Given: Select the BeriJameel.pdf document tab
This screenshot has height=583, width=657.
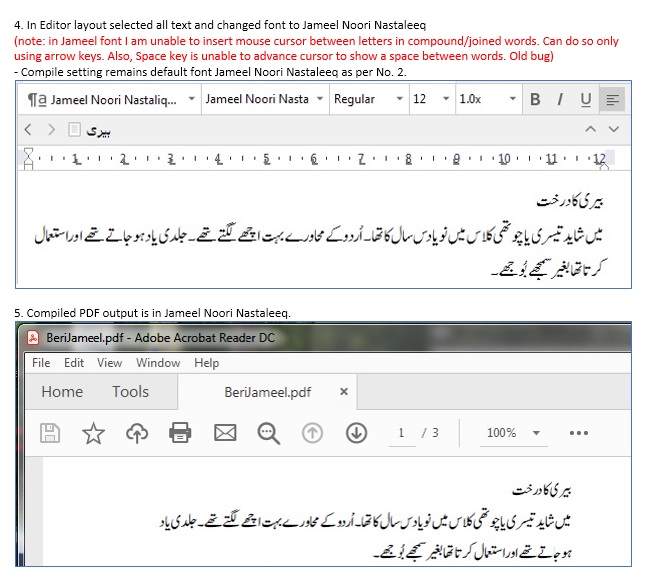Looking at the screenshot, I should 267,392.
